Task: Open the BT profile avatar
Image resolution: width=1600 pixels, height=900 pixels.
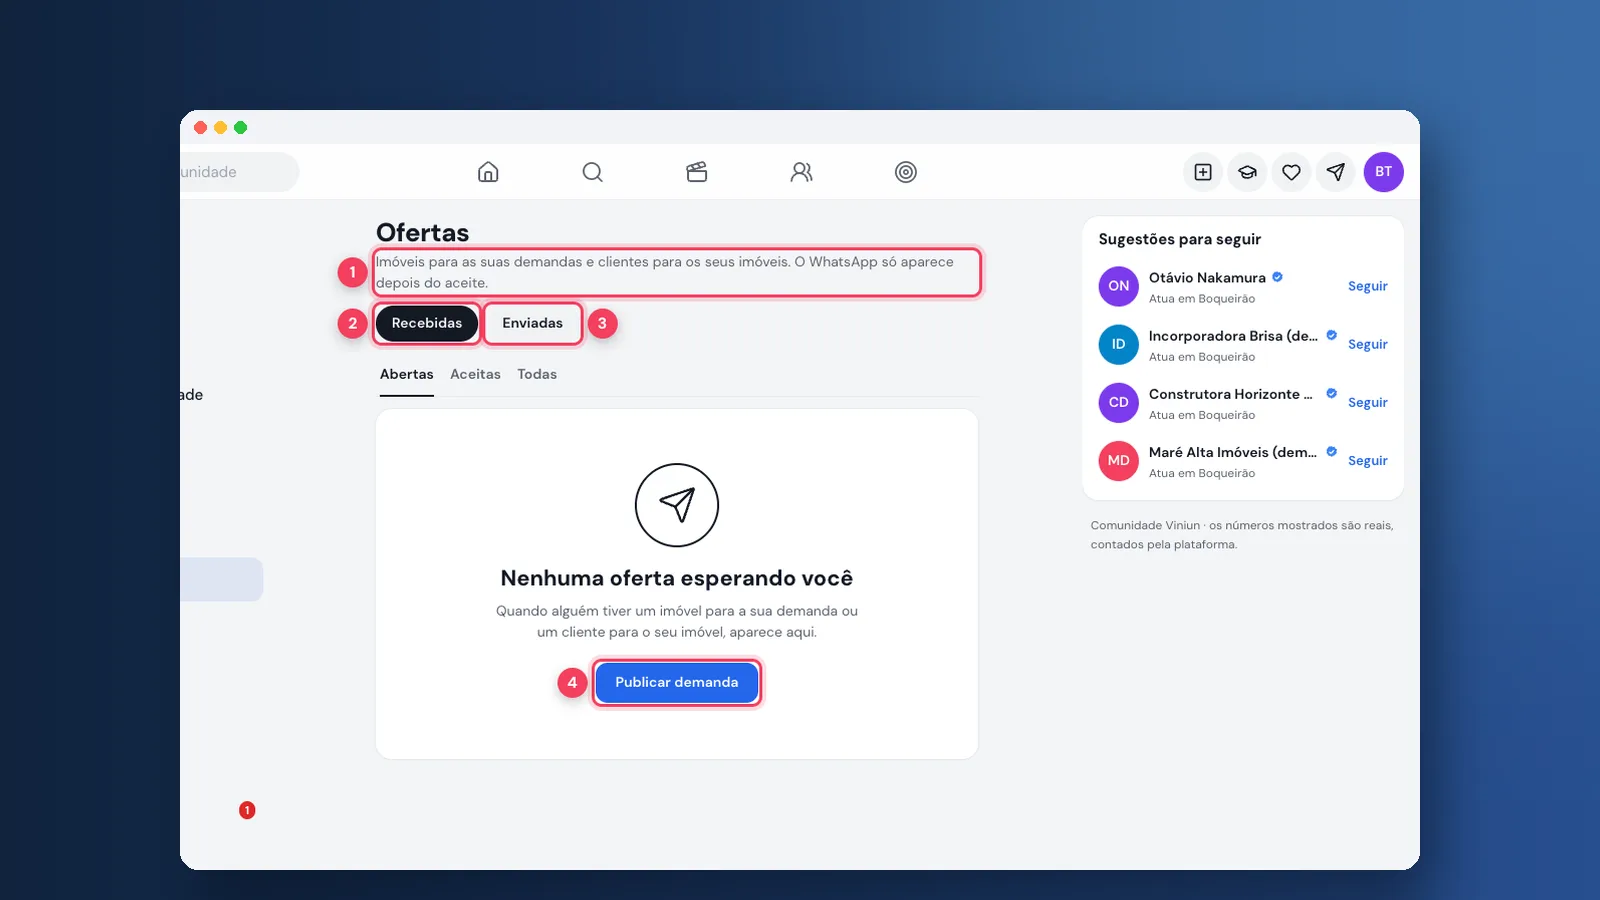Action: (x=1384, y=172)
